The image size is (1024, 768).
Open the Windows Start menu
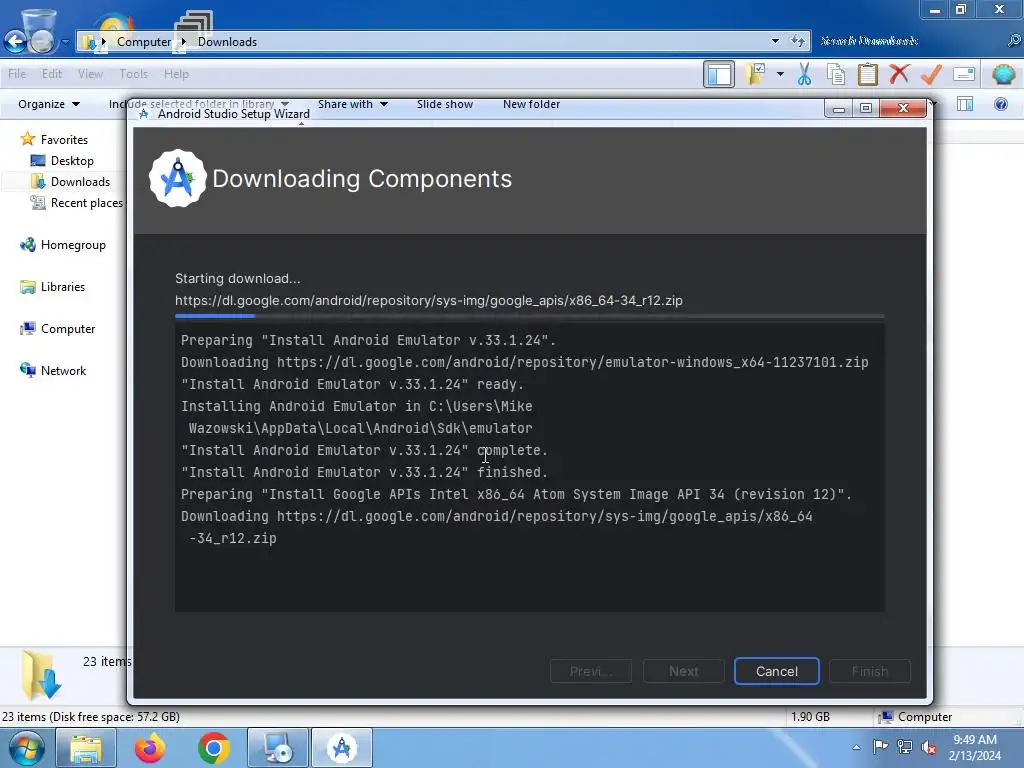26,748
